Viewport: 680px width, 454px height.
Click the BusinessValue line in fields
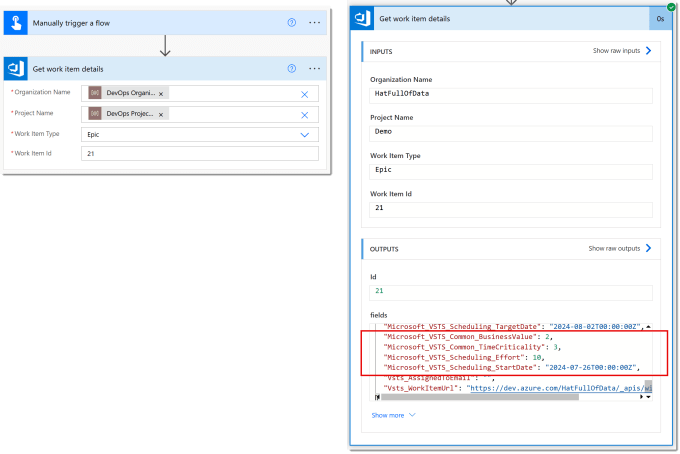(x=468, y=337)
